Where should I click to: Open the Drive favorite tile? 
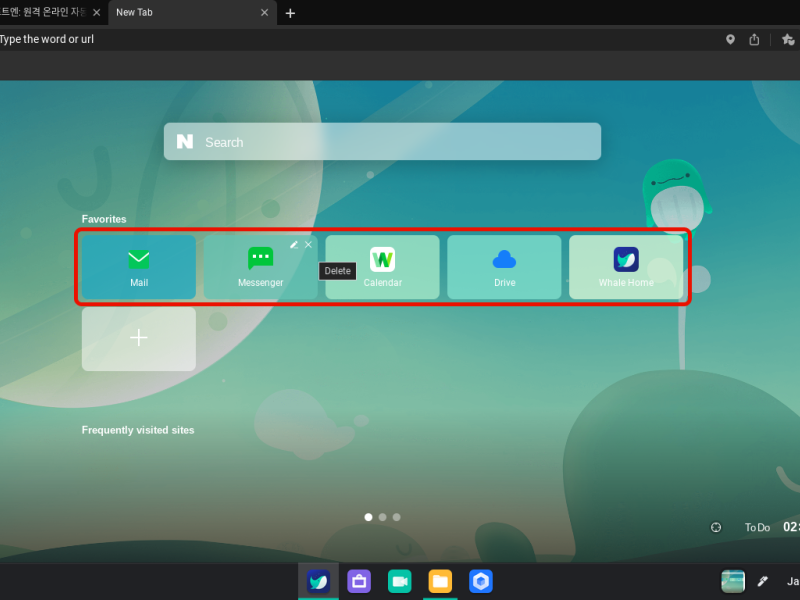point(504,267)
